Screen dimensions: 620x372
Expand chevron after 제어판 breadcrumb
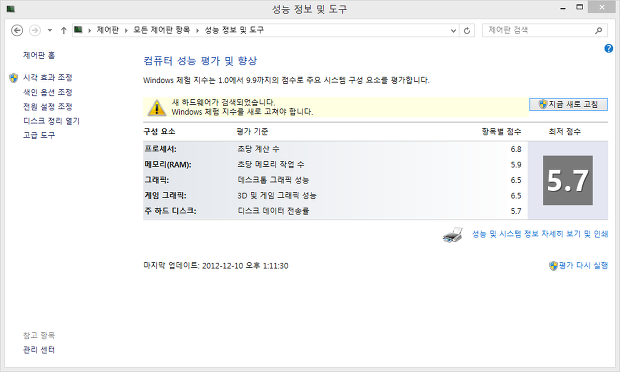click(x=126, y=30)
